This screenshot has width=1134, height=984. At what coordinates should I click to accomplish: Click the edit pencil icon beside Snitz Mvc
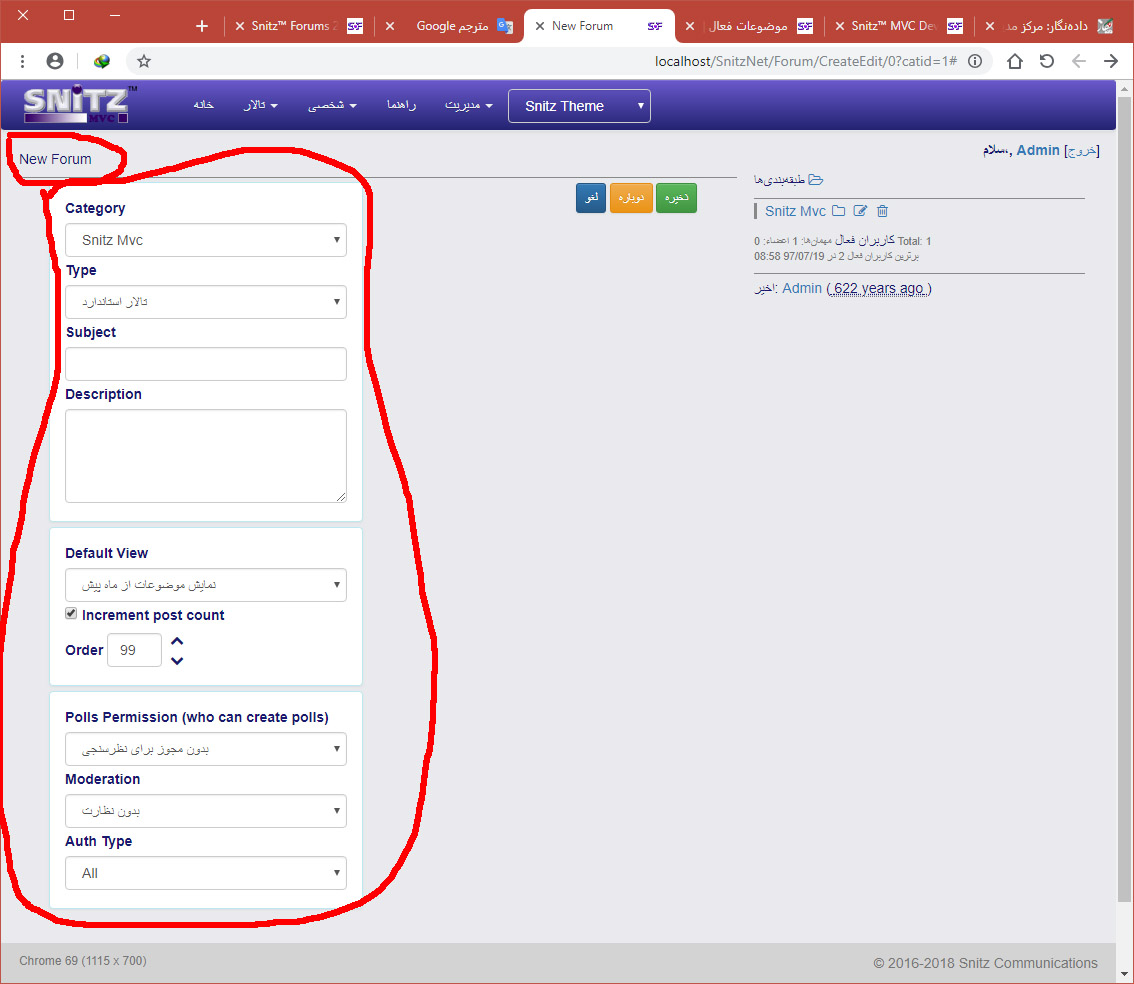[x=860, y=211]
